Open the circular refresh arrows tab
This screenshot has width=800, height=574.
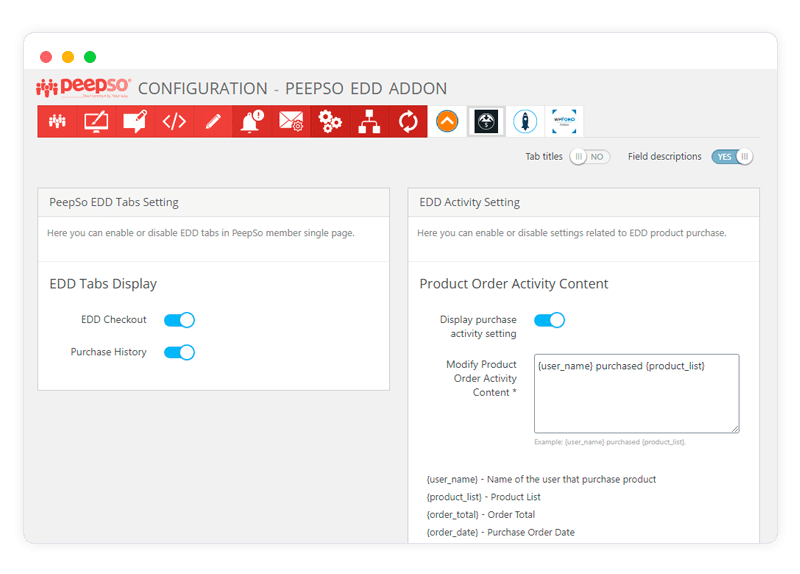coord(408,121)
